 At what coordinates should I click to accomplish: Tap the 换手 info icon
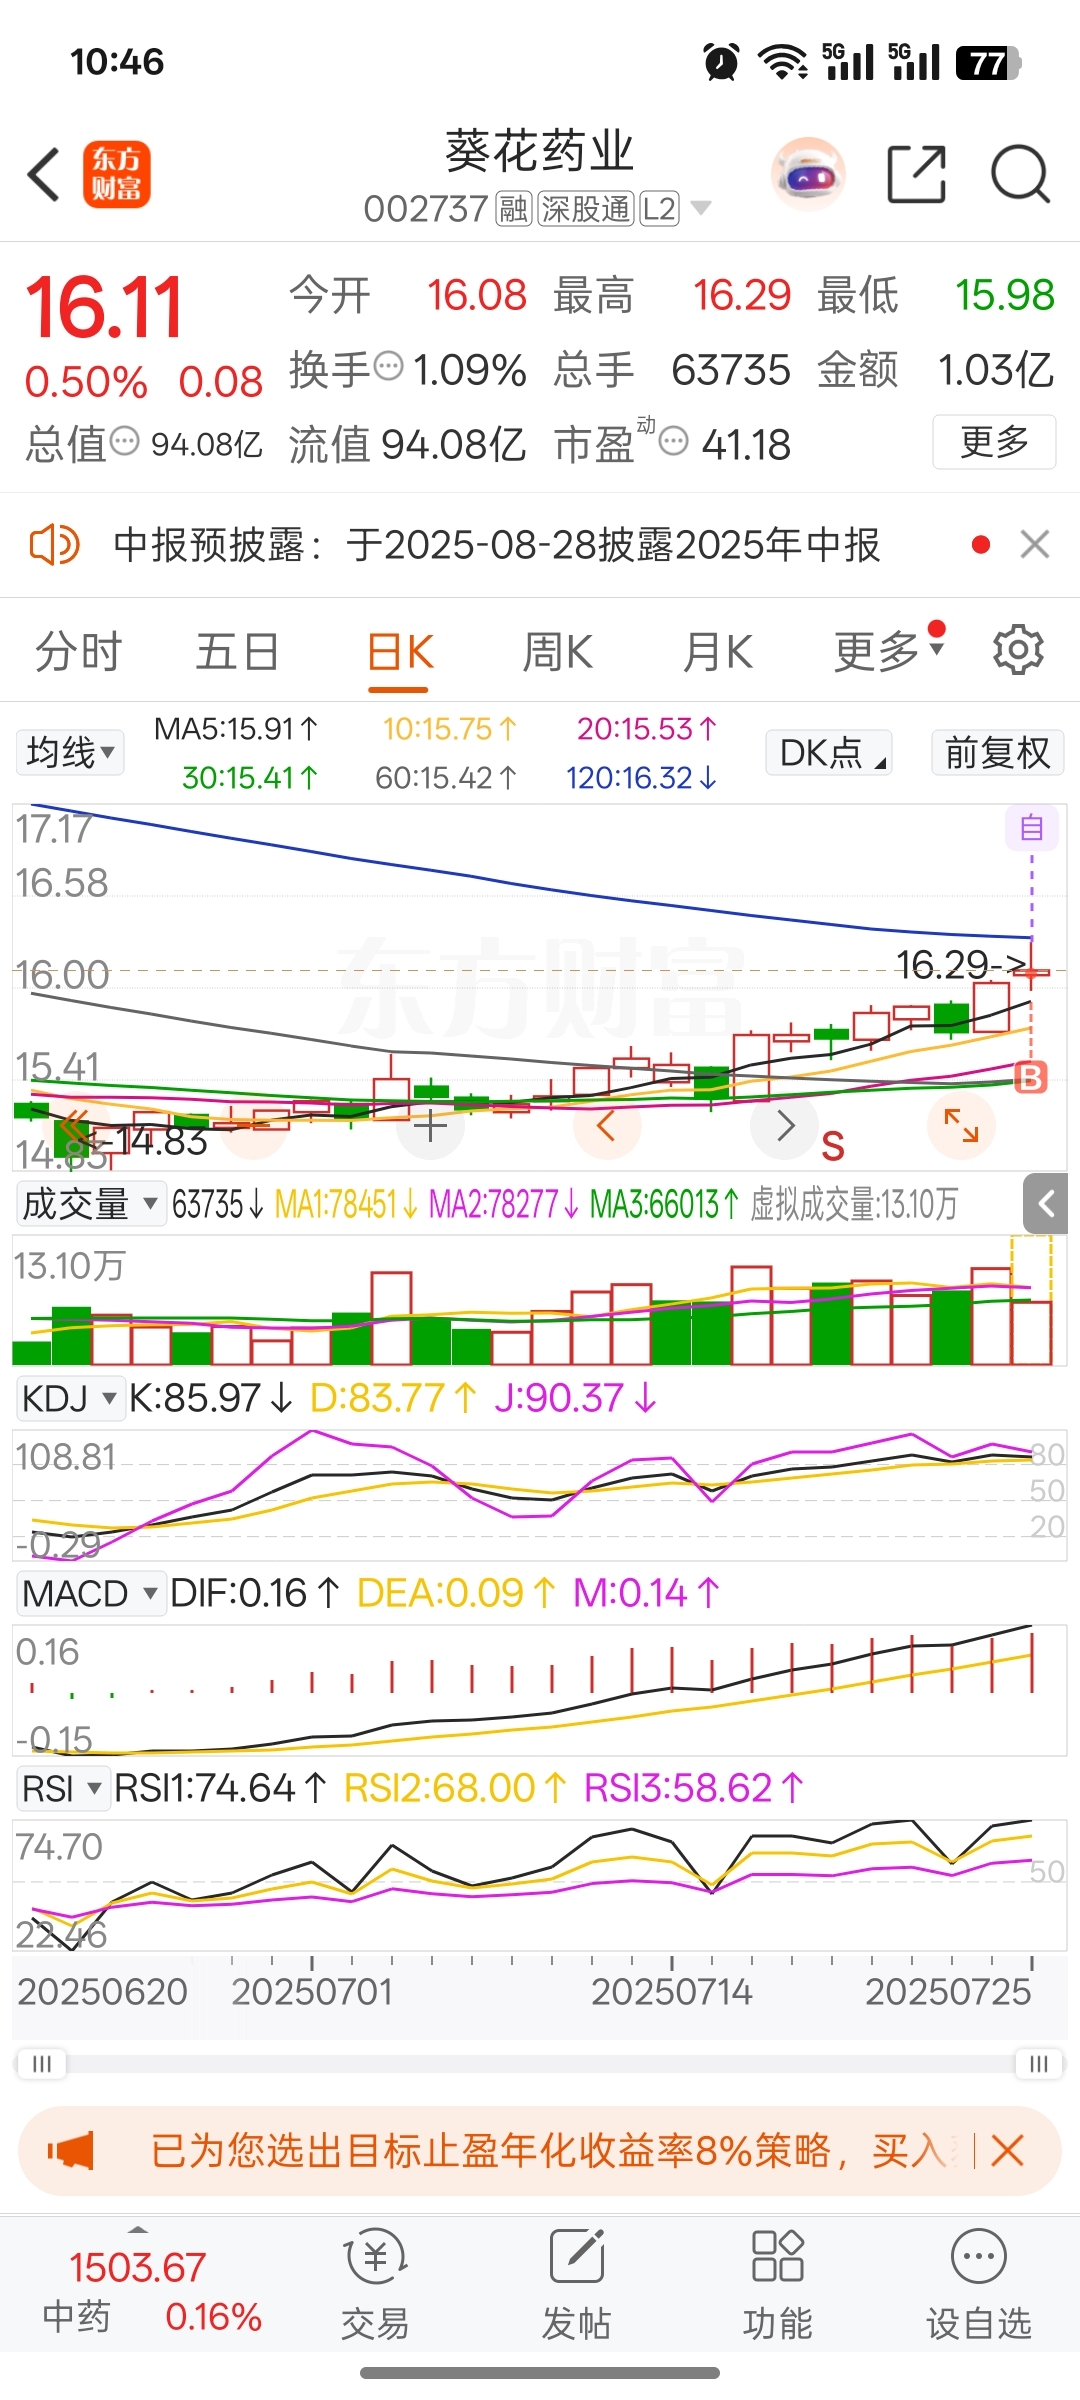click(389, 367)
